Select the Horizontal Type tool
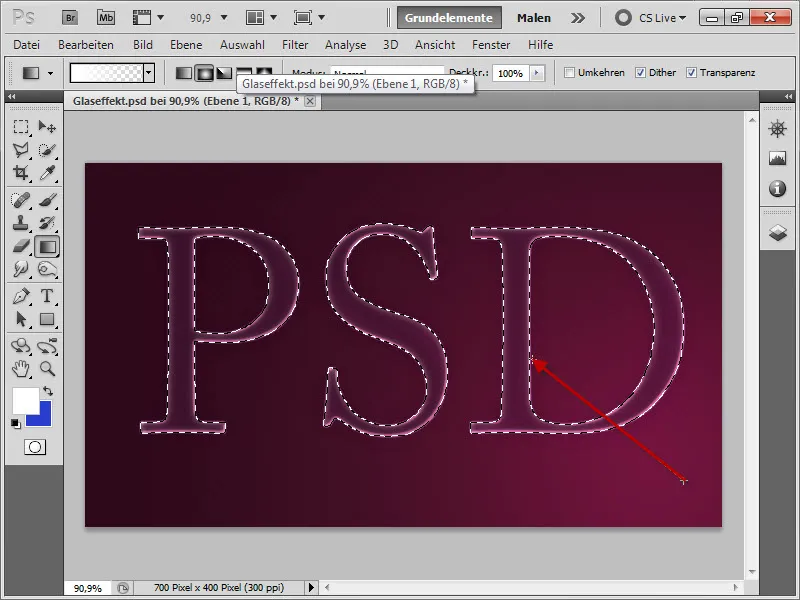Image resolution: width=800 pixels, height=600 pixels. 47,296
